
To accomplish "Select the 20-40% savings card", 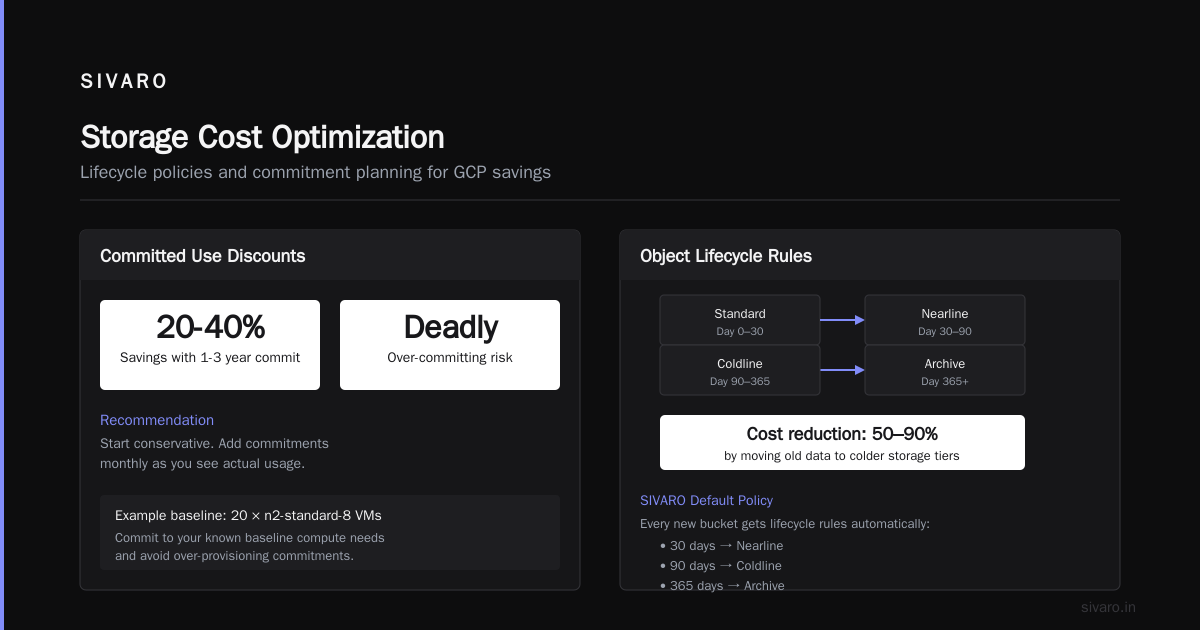I will click(x=210, y=344).
